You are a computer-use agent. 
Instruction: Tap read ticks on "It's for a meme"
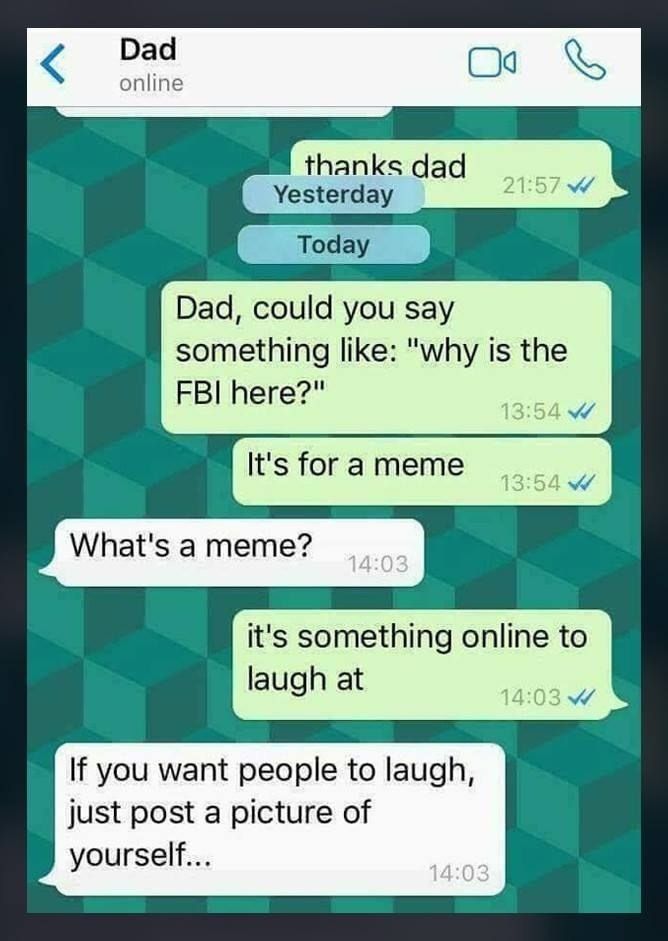[x=581, y=483]
